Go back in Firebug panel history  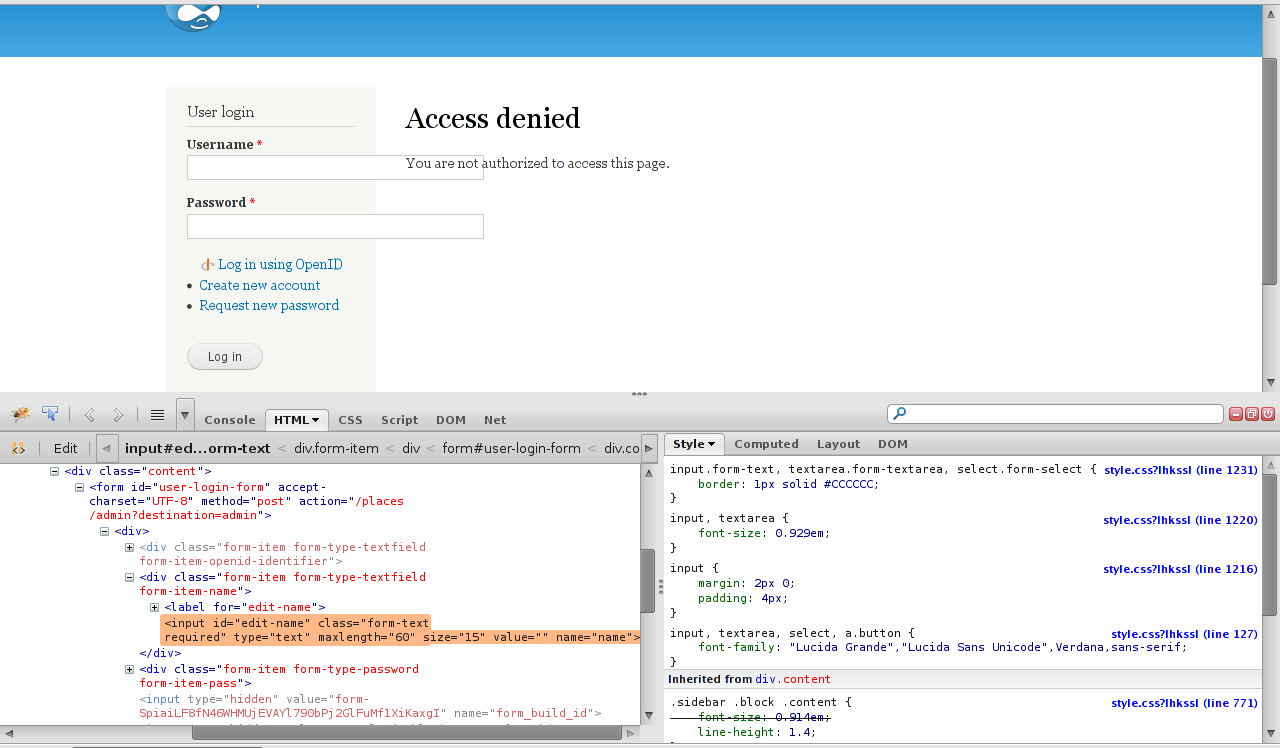pyautogui.click(x=90, y=414)
